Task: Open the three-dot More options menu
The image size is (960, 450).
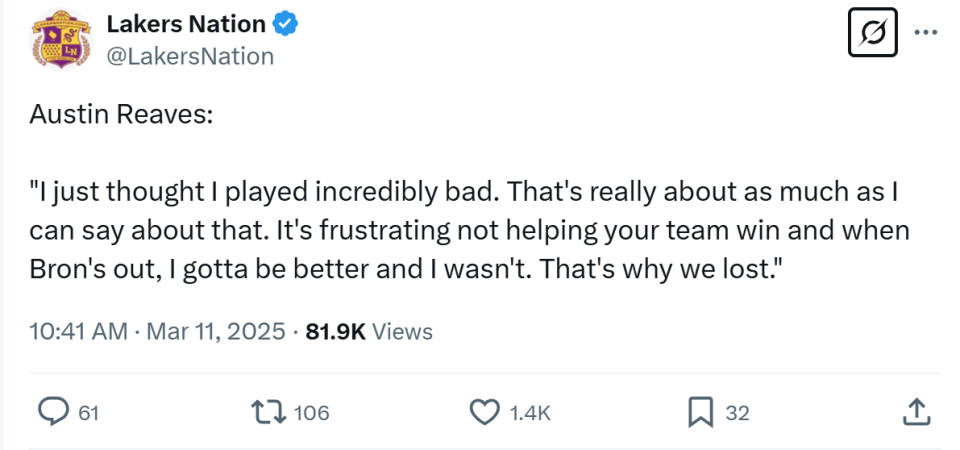Action: click(926, 33)
